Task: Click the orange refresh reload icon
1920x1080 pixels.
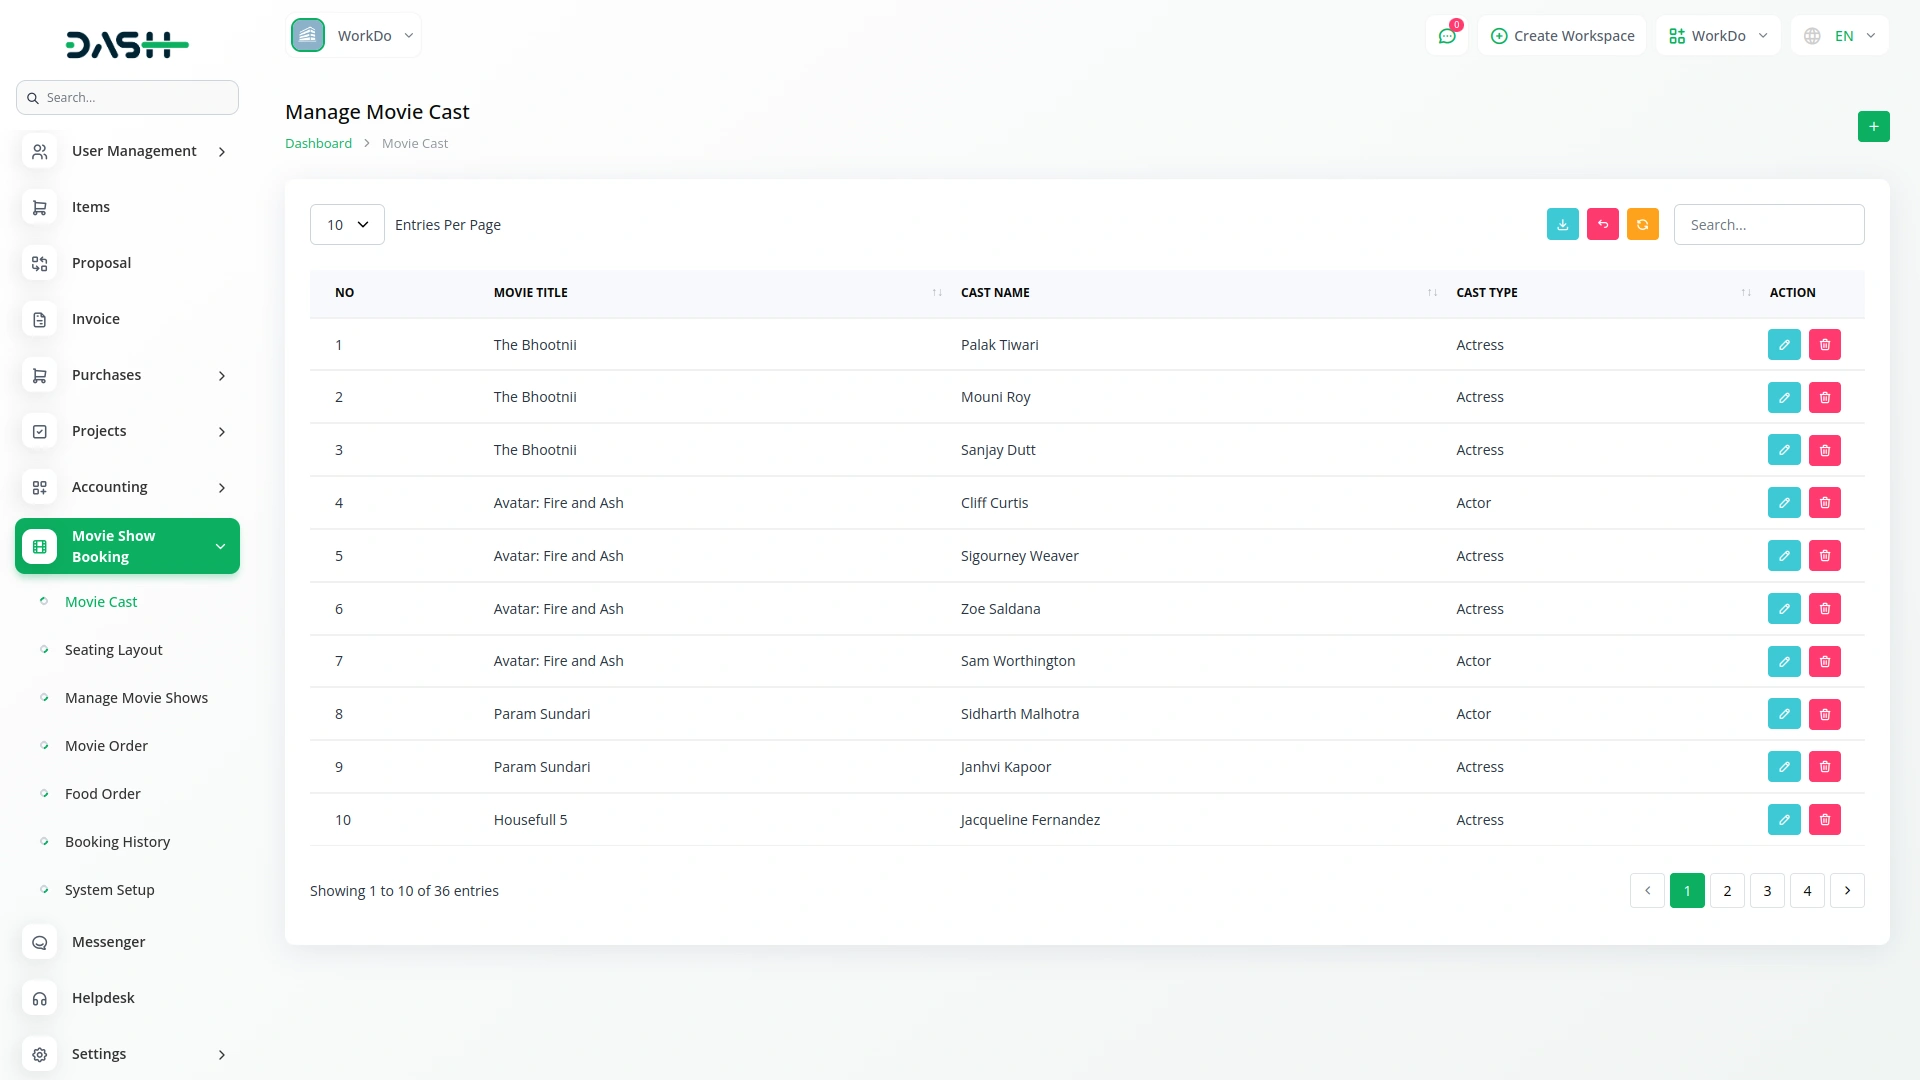Action: pos(1642,224)
